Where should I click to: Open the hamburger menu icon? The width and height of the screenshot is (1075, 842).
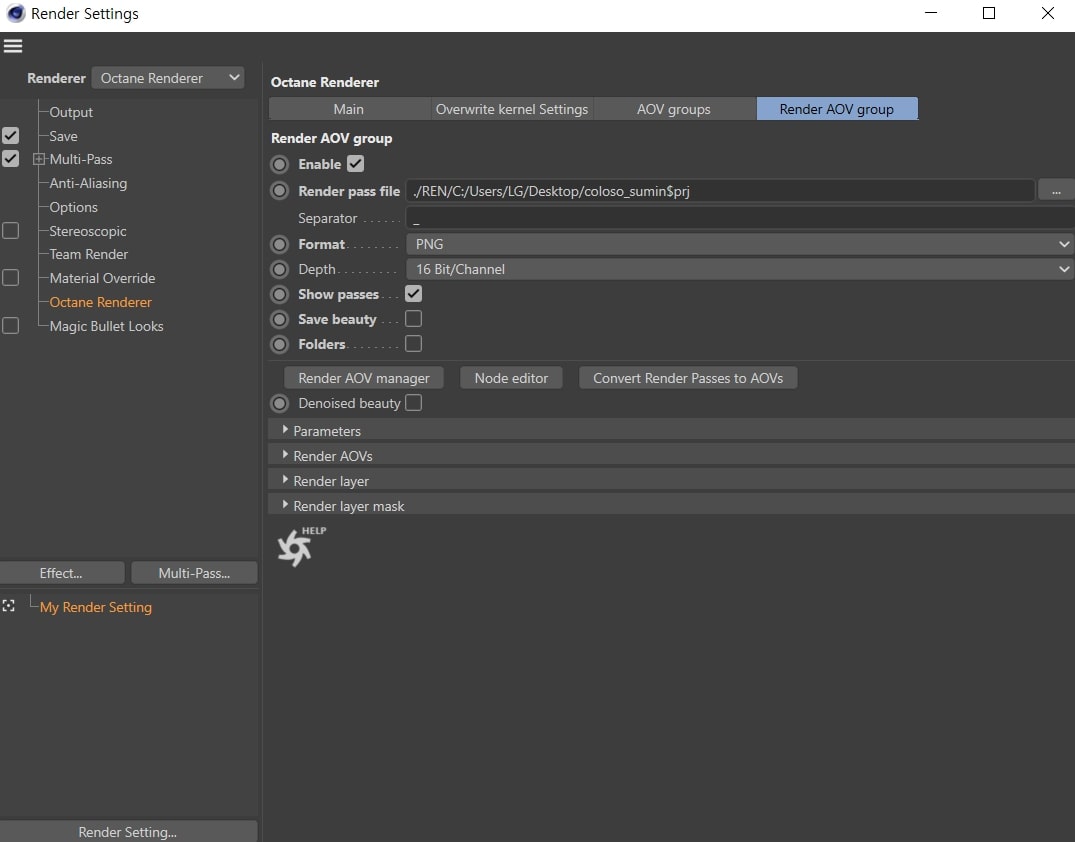click(13, 46)
